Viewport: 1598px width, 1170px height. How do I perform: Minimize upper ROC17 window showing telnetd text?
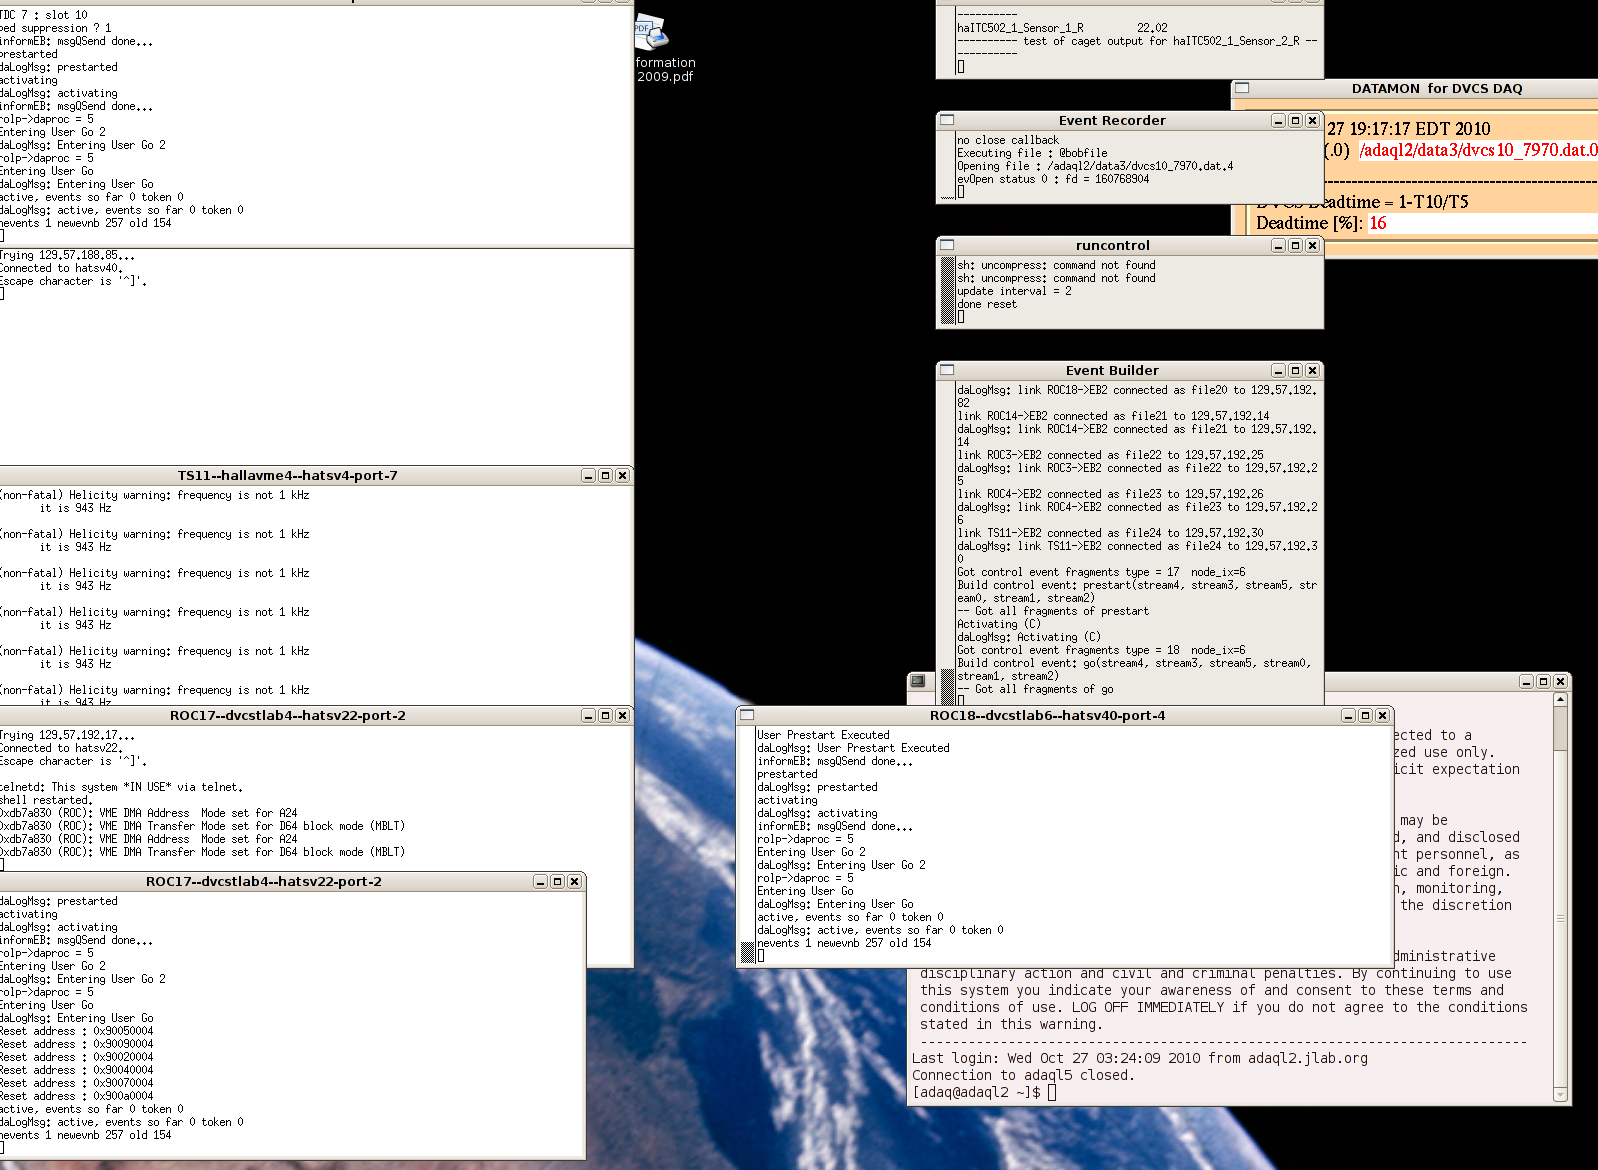pos(588,716)
